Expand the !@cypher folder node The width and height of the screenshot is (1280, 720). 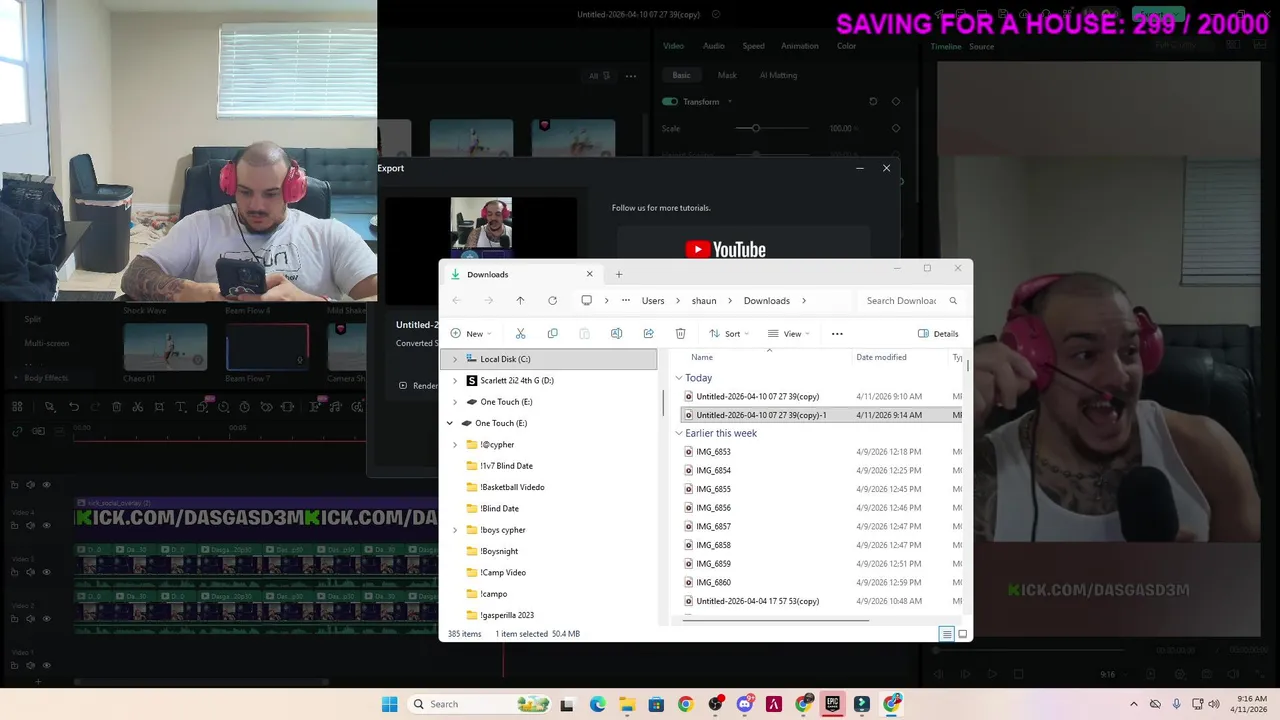(x=455, y=445)
